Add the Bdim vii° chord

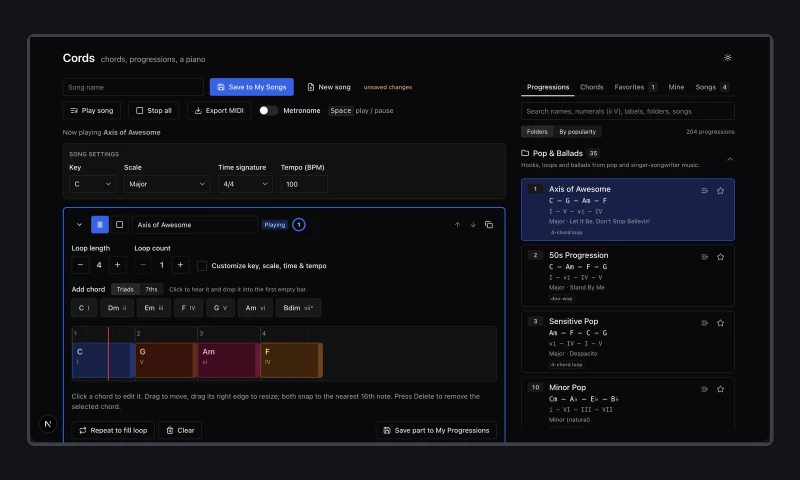coord(298,308)
